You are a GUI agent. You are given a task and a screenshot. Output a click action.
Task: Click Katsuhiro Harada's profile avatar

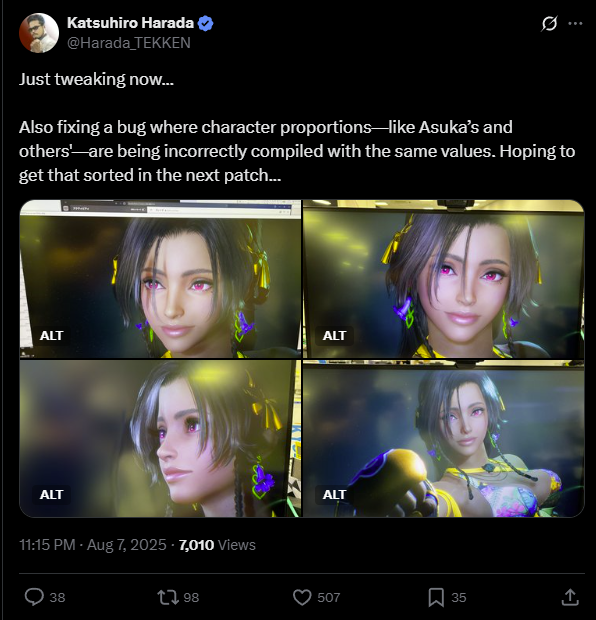39,33
